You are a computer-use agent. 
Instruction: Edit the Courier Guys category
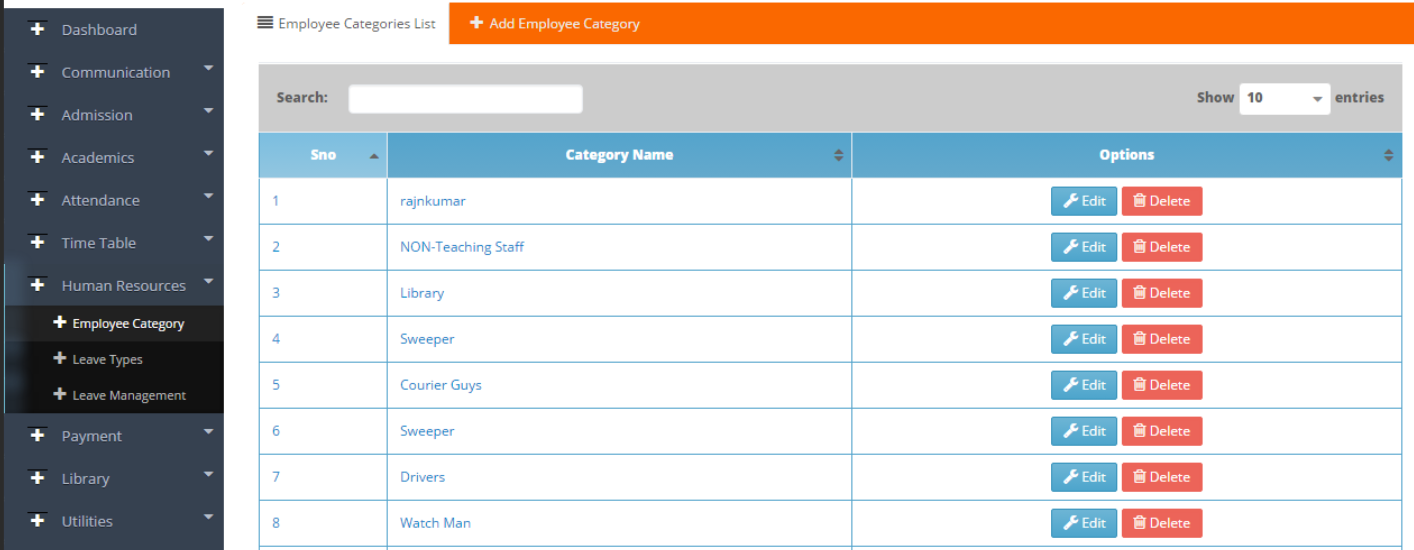[1084, 385]
